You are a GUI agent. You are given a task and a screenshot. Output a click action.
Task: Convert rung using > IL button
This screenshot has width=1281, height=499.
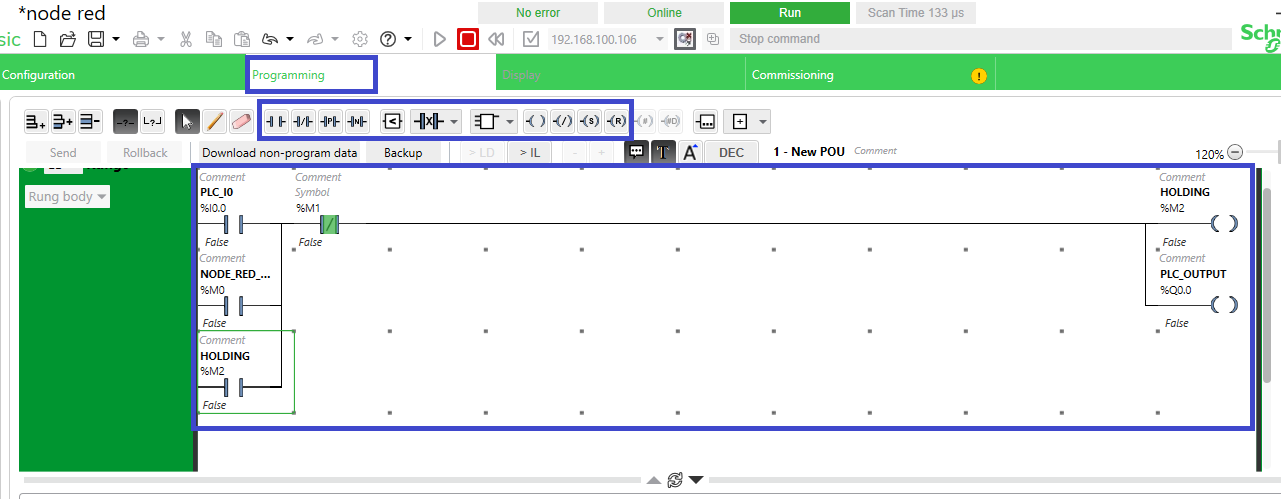(529, 153)
